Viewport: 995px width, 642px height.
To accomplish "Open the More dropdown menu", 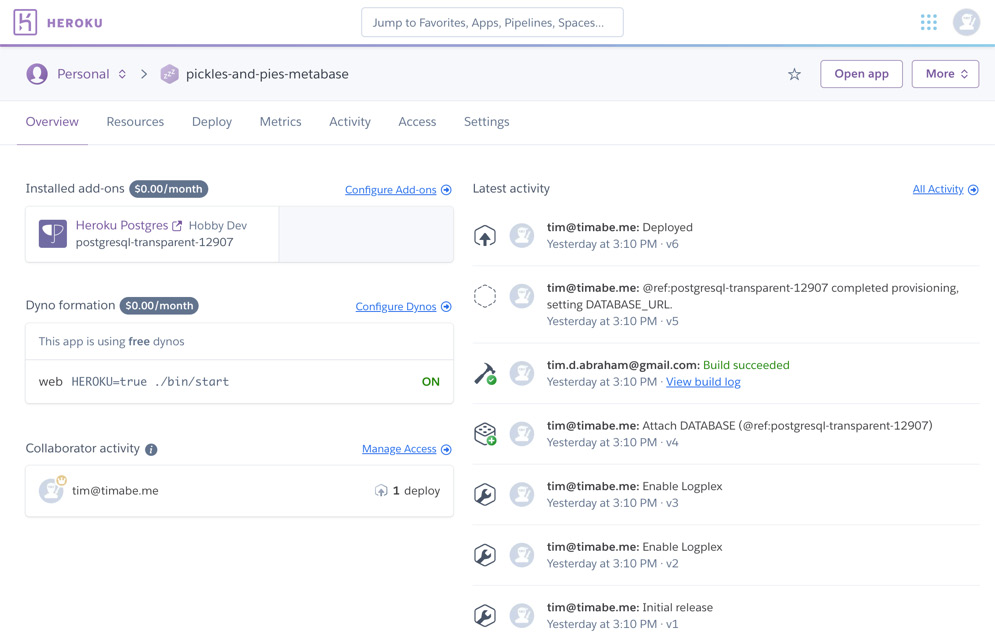I will tap(945, 74).
